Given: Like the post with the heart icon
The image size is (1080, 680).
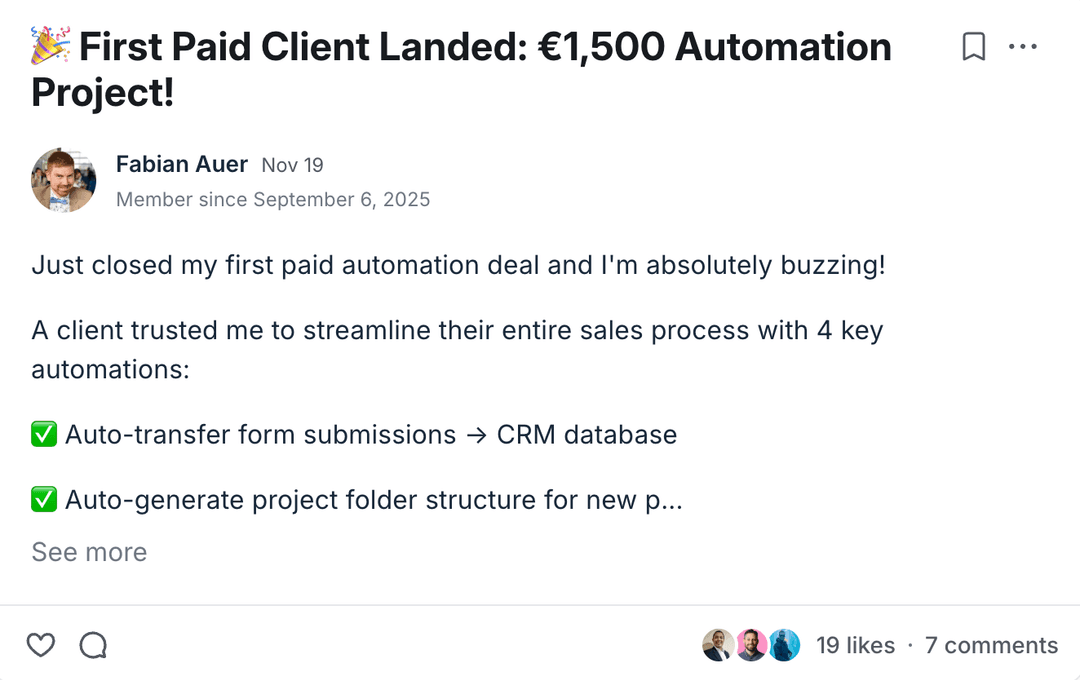Looking at the screenshot, I should 41,645.
